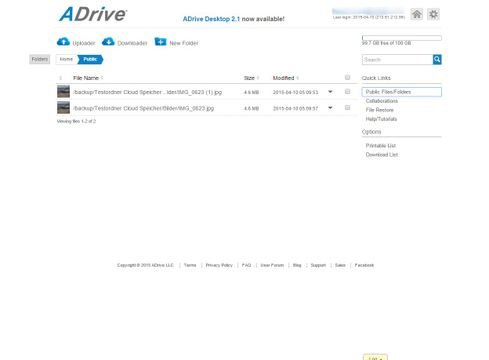
Task: Open thumbnail of IMG_0823.jpg row
Action: 63,108
